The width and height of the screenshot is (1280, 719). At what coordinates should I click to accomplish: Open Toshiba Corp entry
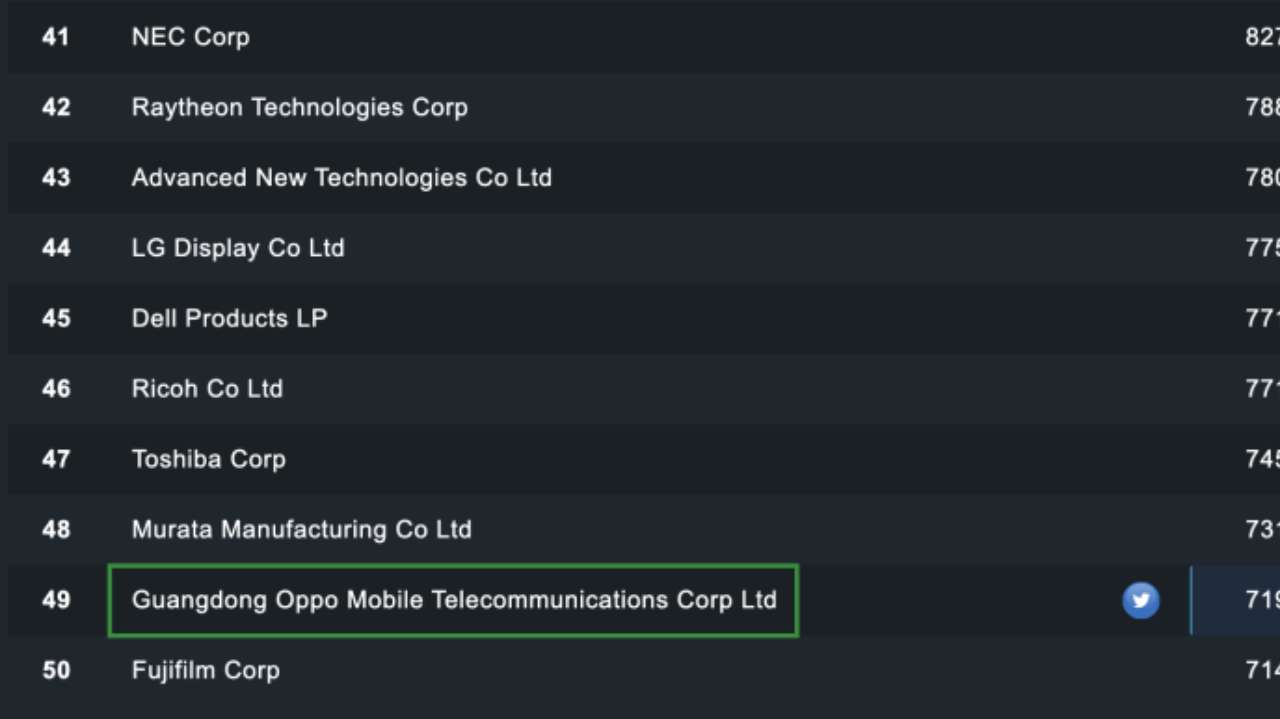click(209, 459)
